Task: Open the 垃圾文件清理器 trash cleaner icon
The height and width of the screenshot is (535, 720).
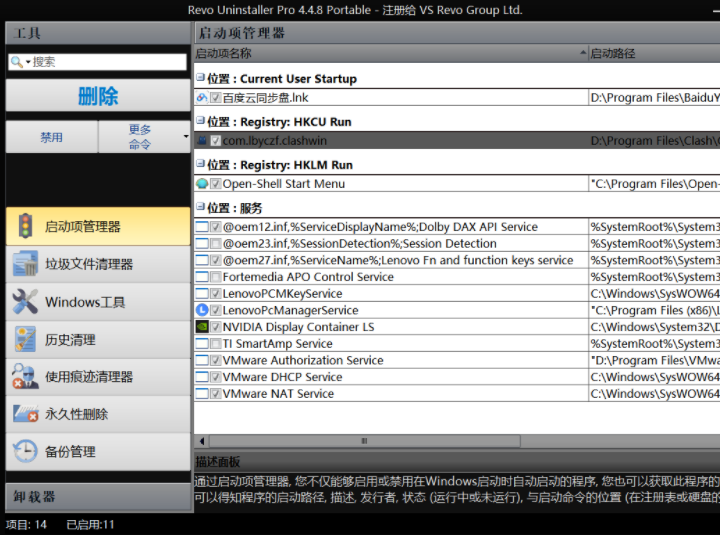Action: (25, 264)
